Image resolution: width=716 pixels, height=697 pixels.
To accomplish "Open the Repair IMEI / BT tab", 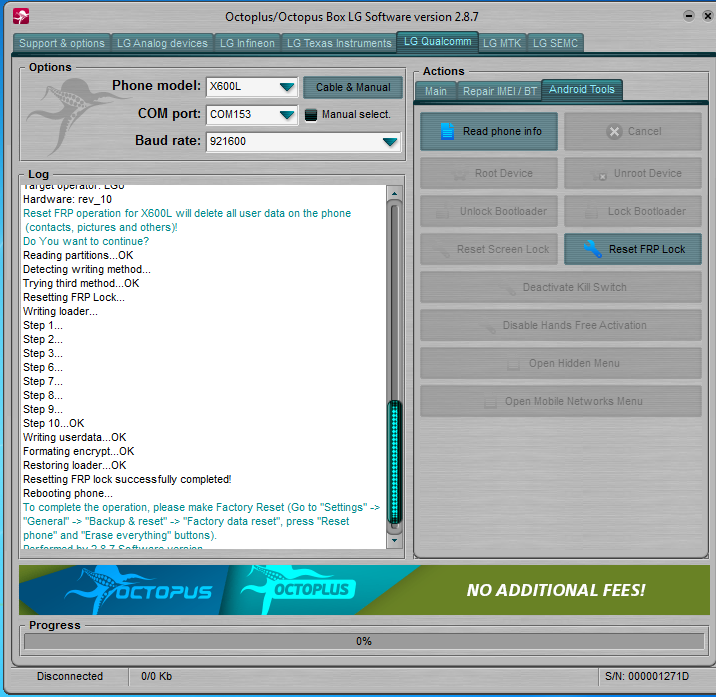I will coord(500,91).
